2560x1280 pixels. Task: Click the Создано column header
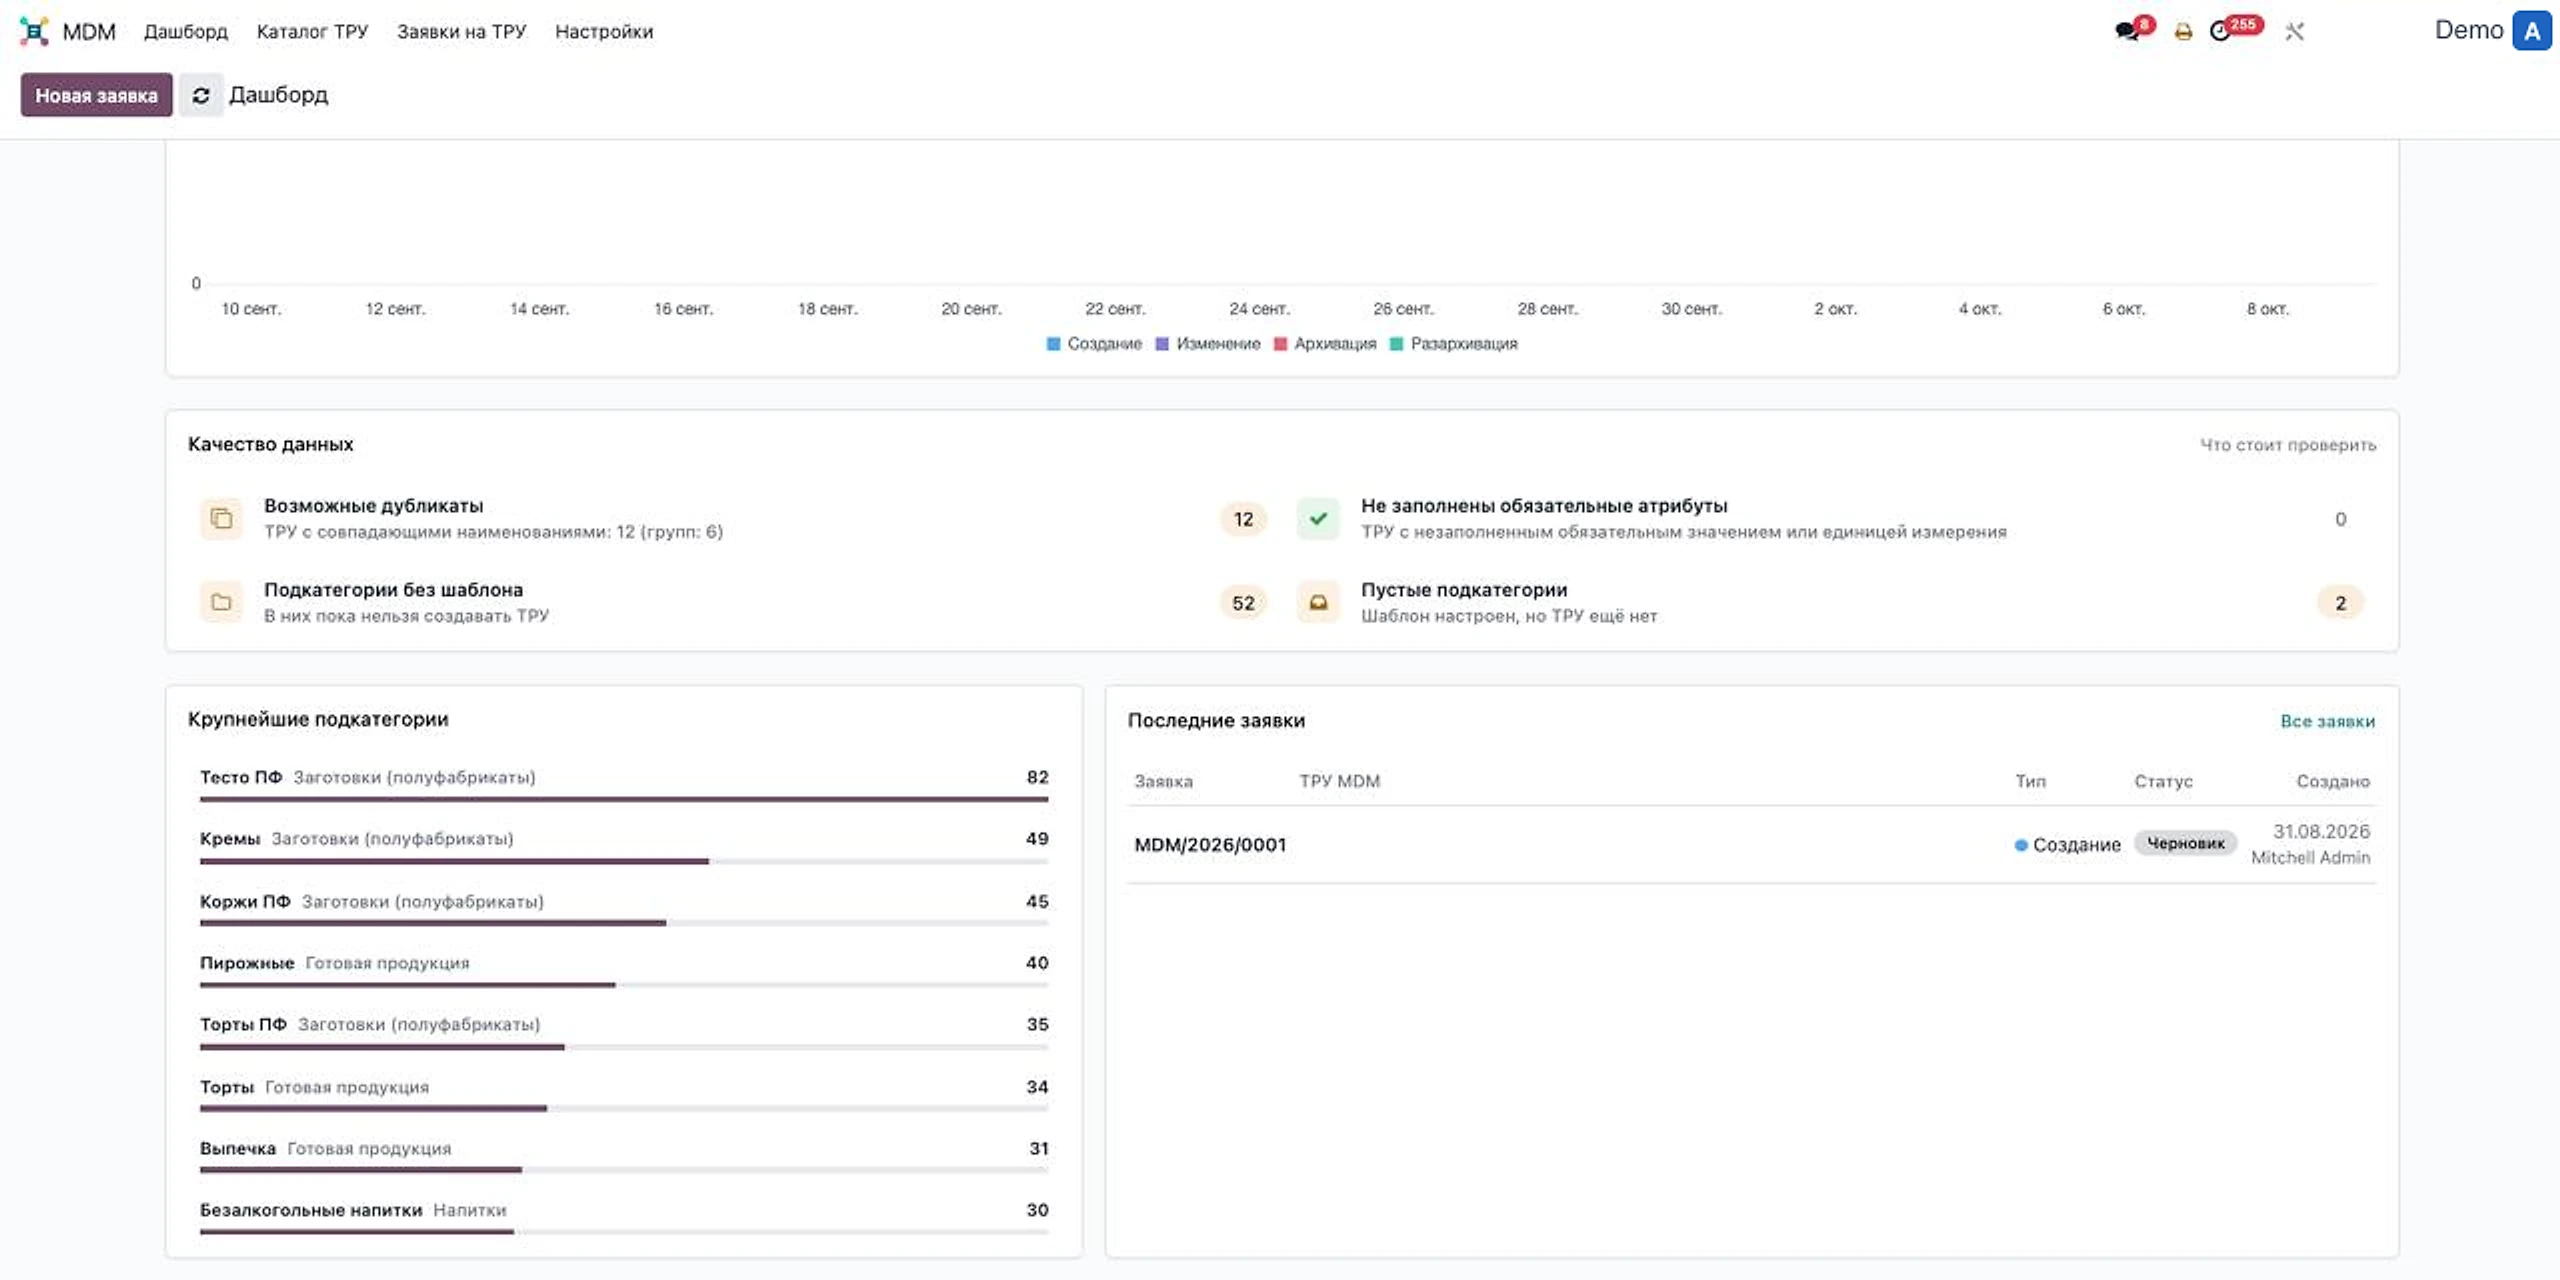click(x=2333, y=781)
